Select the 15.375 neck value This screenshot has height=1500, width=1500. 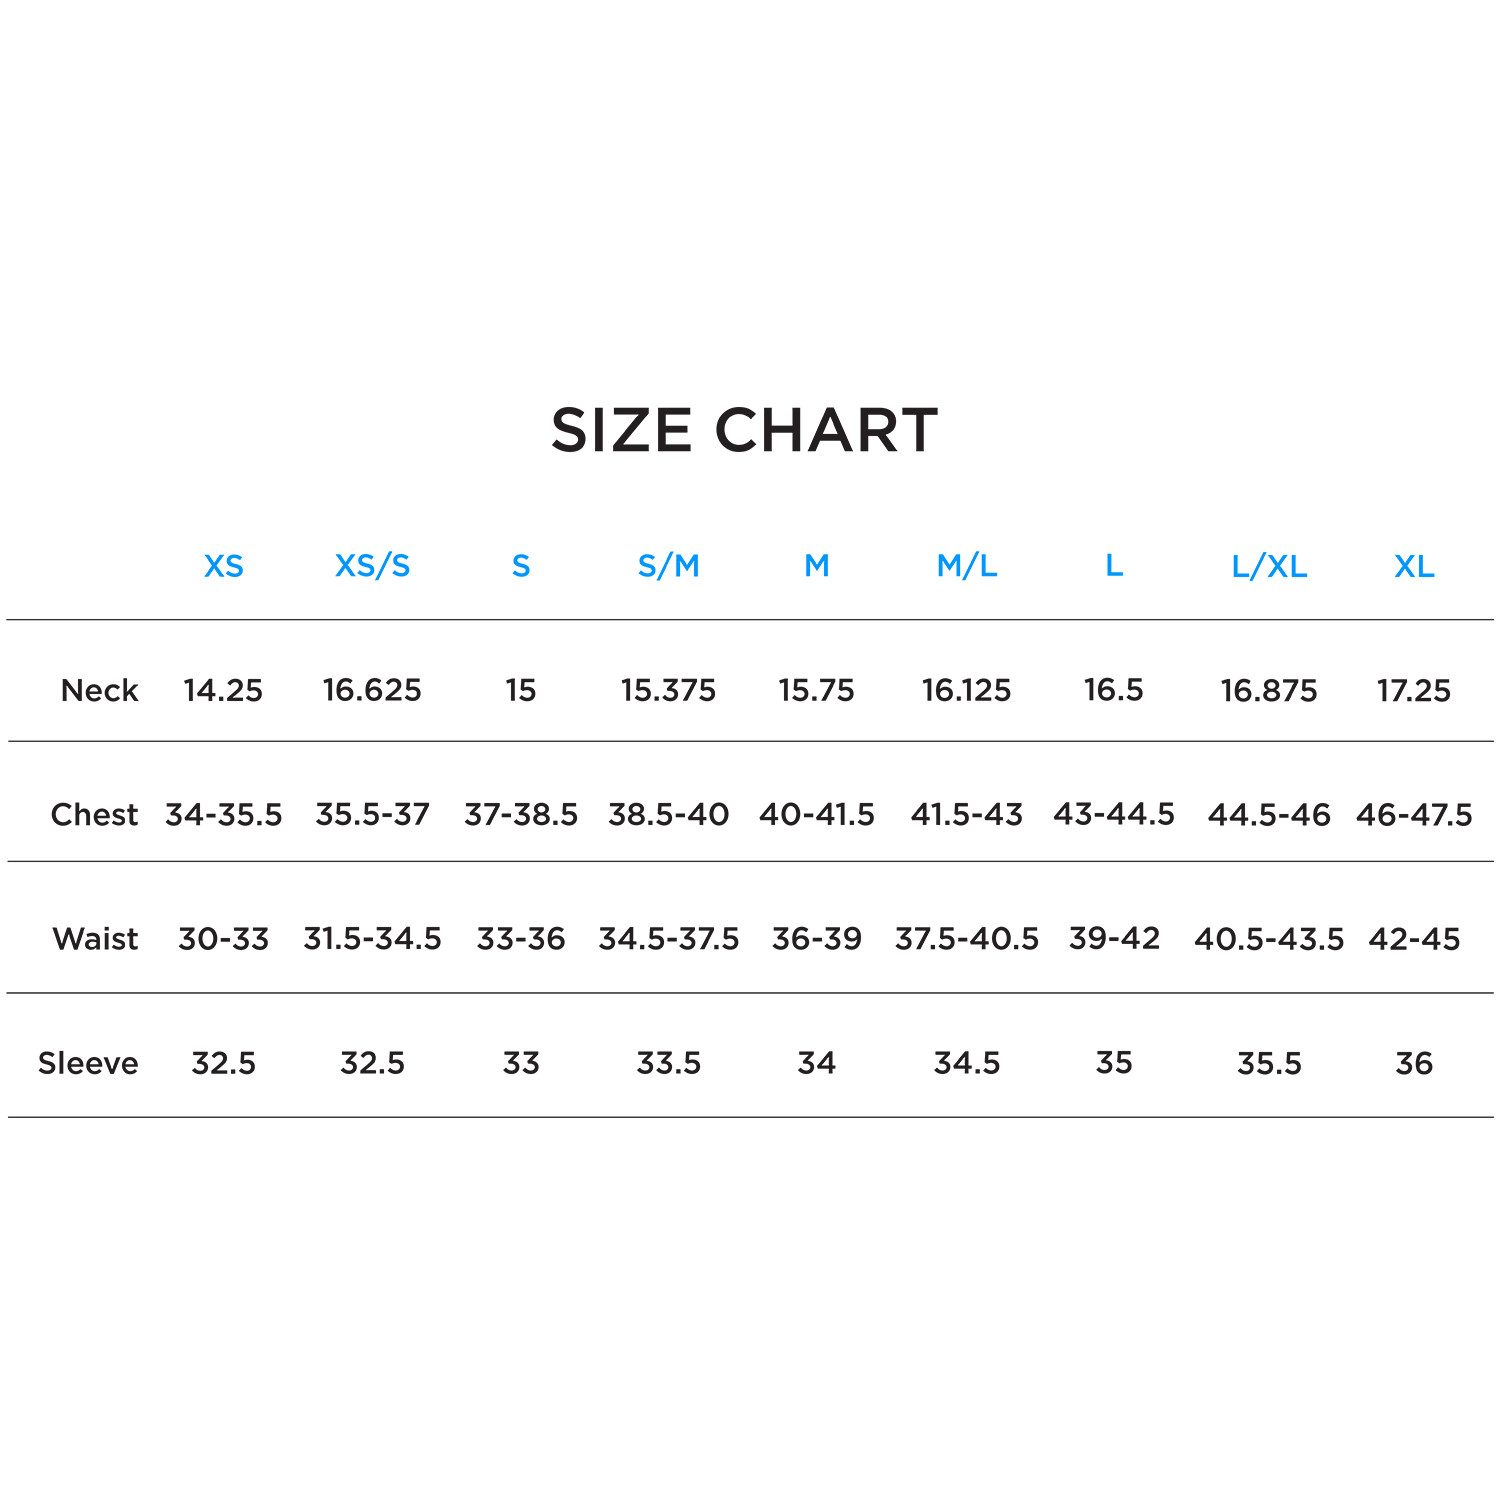pyautogui.click(x=668, y=690)
